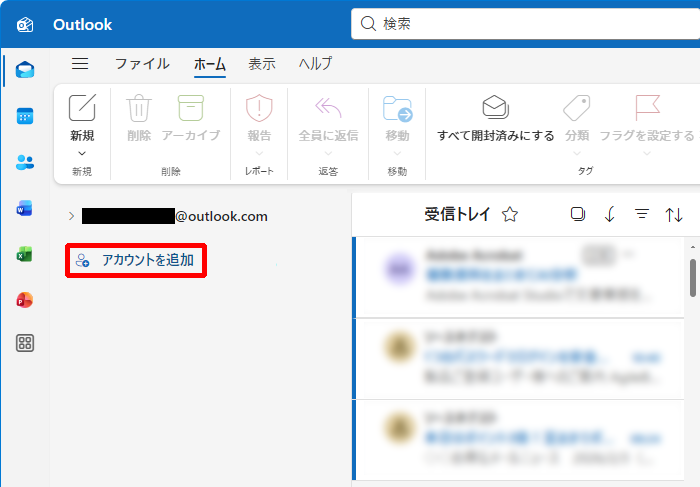Launch Excel from the sidebar
The height and width of the screenshot is (487, 700).
click(25, 254)
